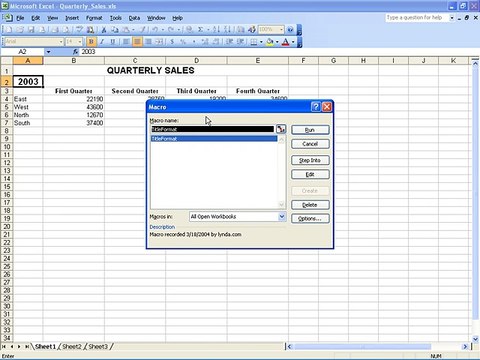This screenshot has width=480, height=360.
Task: Open the 'Macros in' All Open Workbooks dropdown
Action: 282,217
